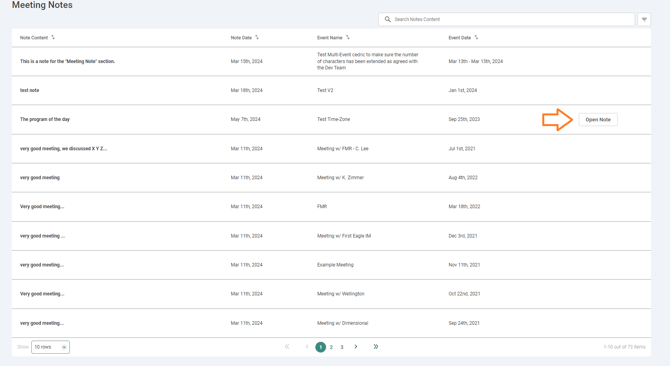Sort by Event Name column arrows
The width and height of the screenshot is (670, 366).
(347, 37)
